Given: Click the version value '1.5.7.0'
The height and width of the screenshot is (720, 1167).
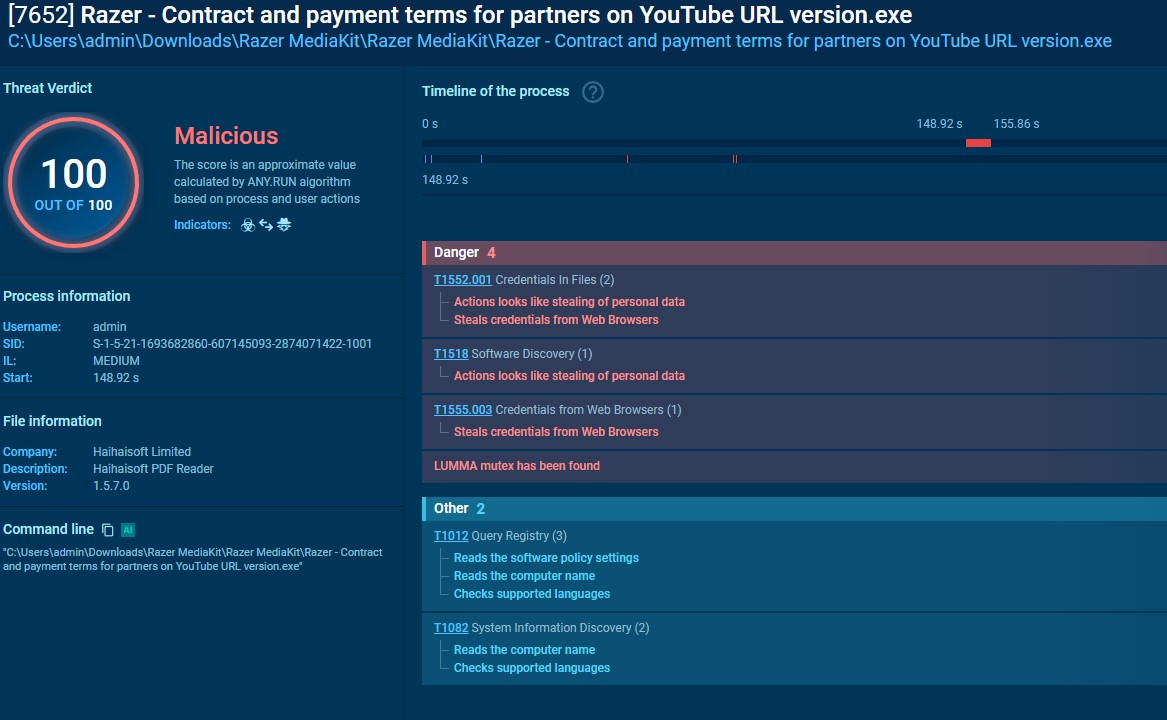Looking at the screenshot, I should (x=111, y=486).
